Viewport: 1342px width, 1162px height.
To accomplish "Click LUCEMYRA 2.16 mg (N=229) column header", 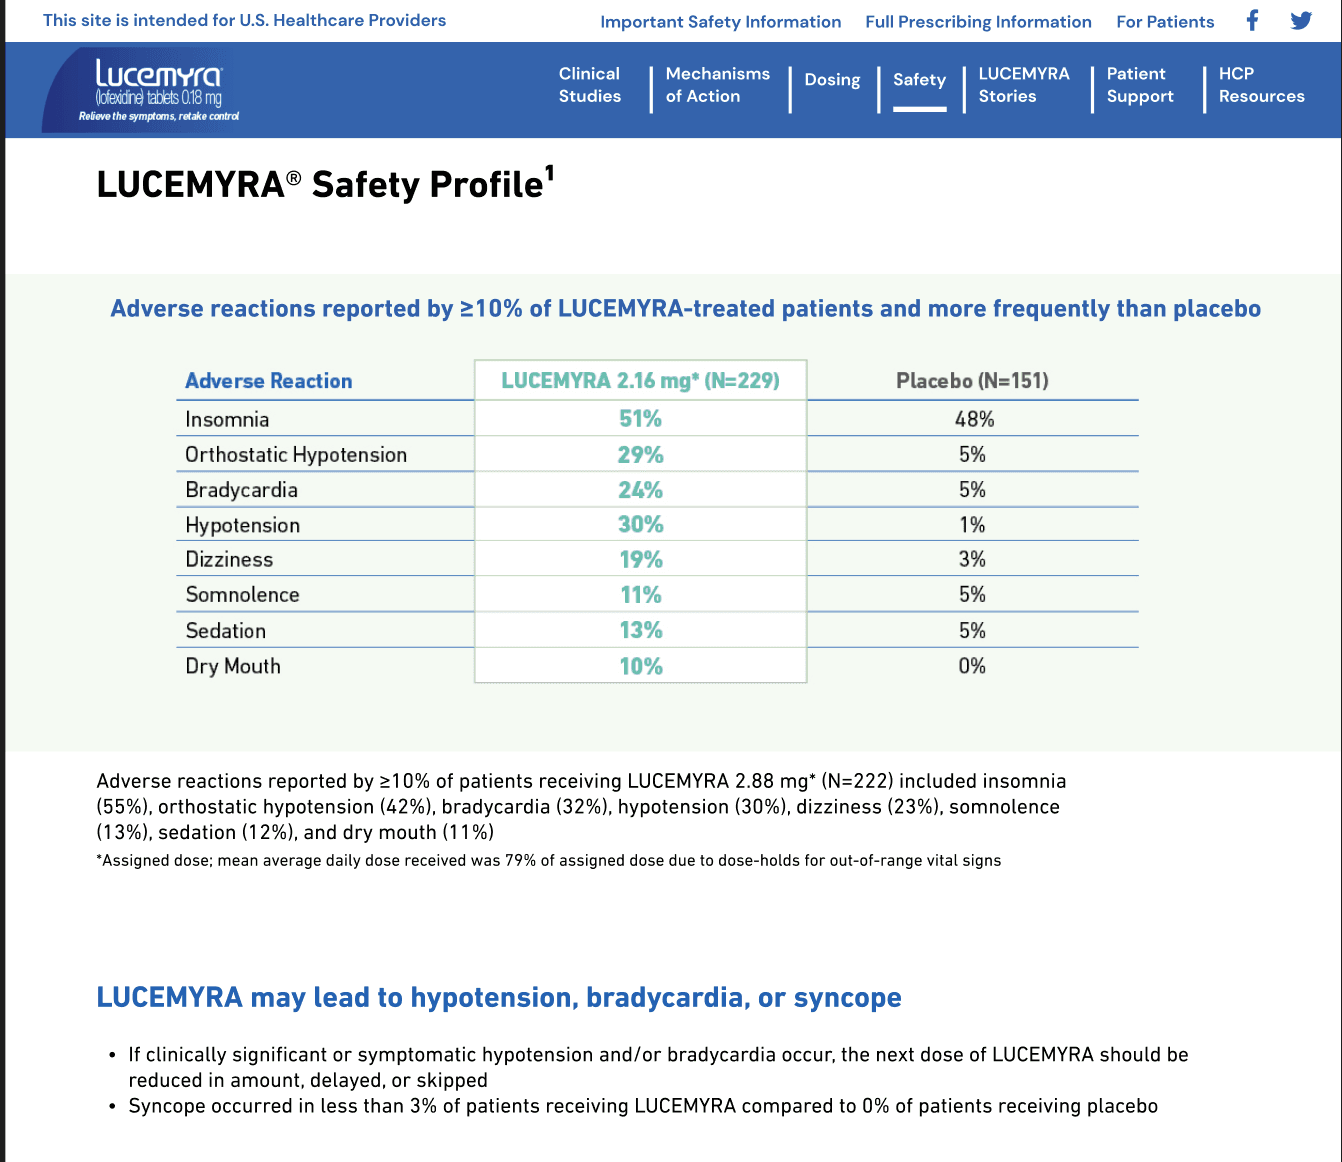I will pyautogui.click(x=640, y=381).
